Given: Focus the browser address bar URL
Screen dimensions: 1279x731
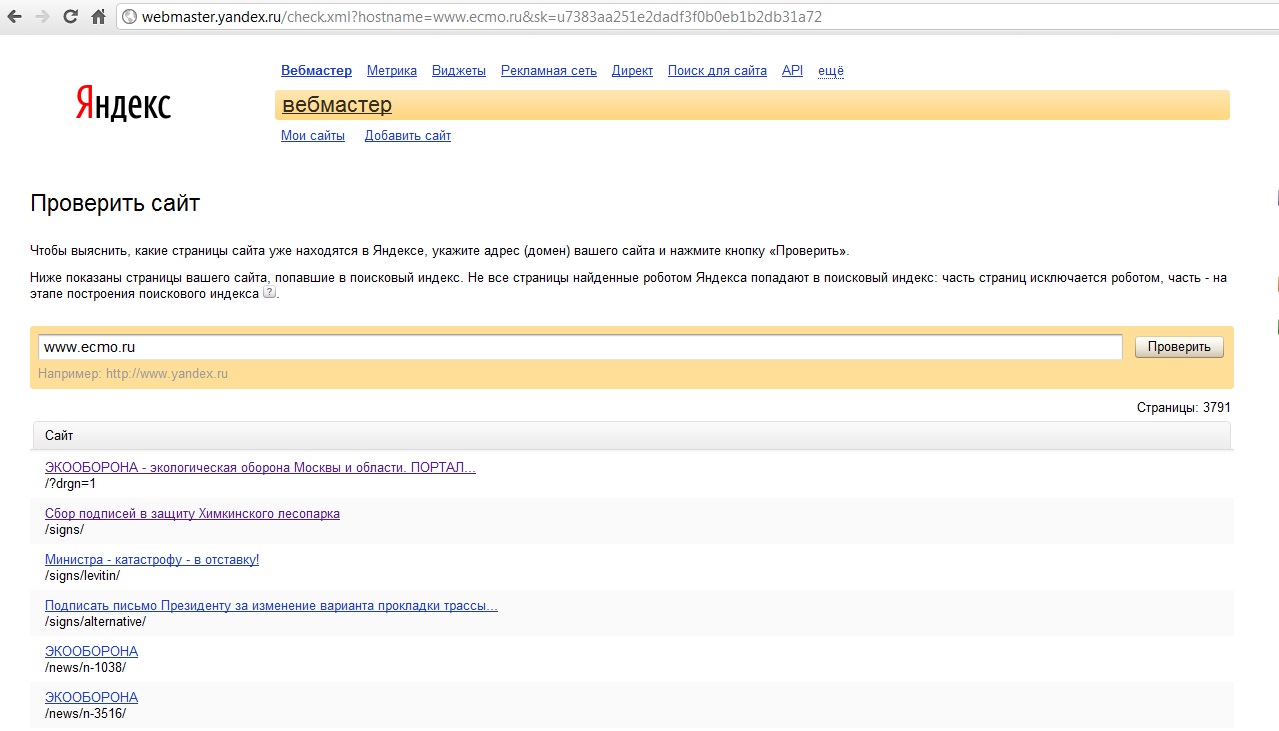Looking at the screenshot, I should [x=482, y=17].
